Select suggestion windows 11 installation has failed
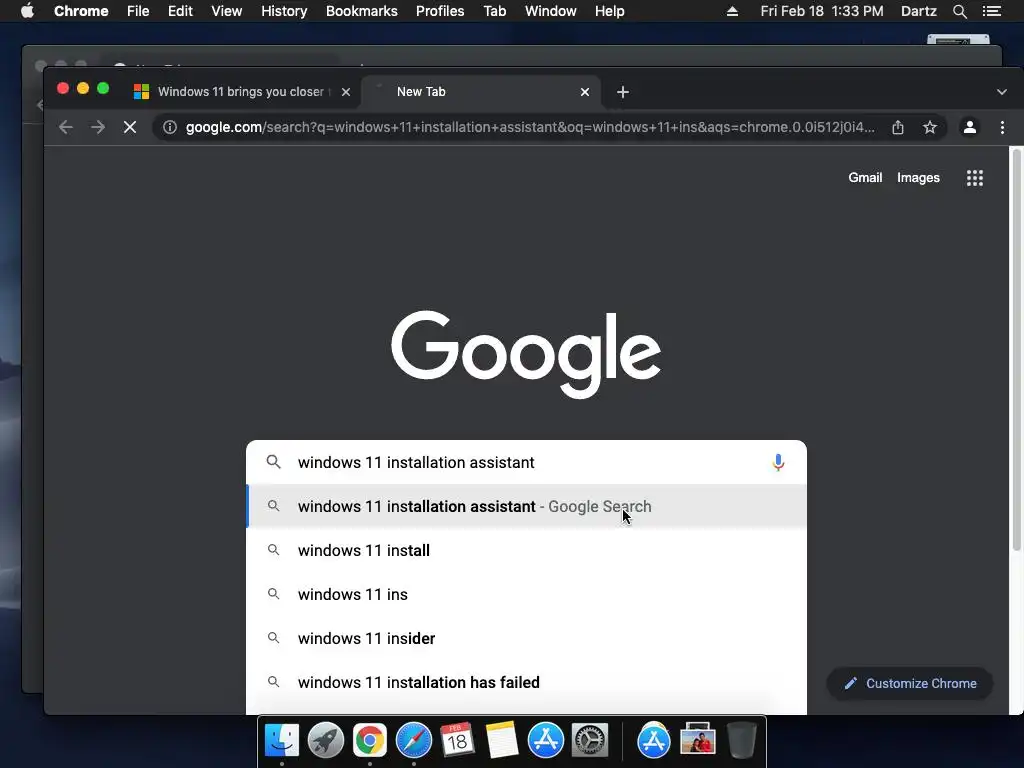 tap(526, 682)
